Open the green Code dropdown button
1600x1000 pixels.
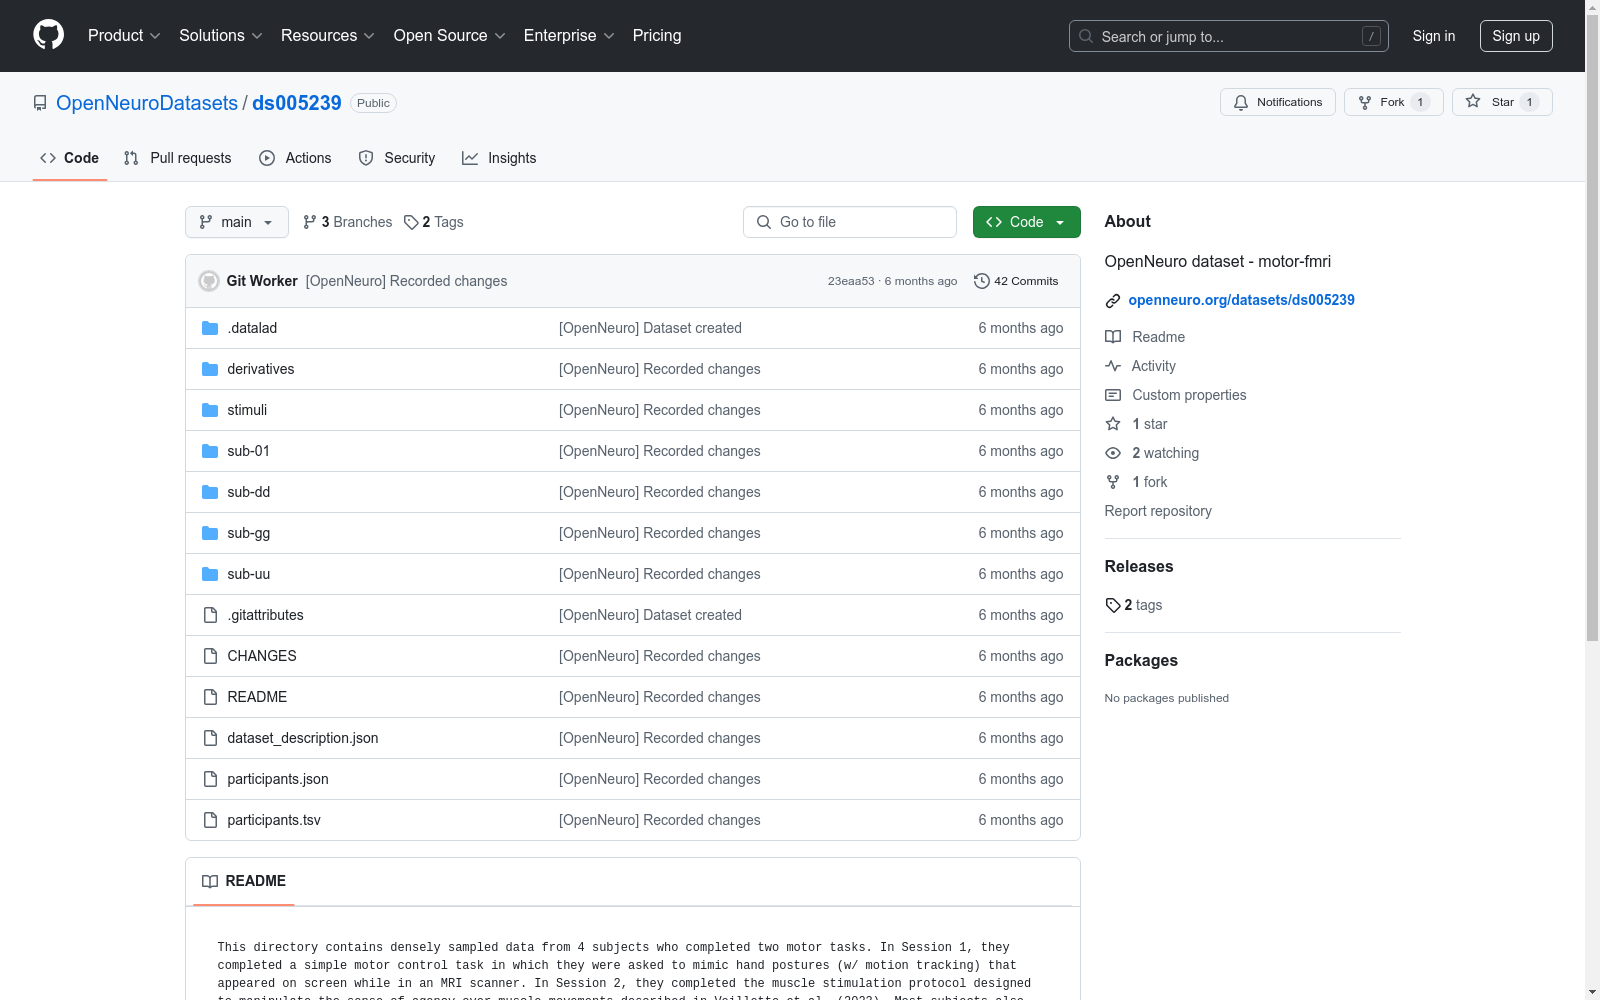(x=1026, y=222)
